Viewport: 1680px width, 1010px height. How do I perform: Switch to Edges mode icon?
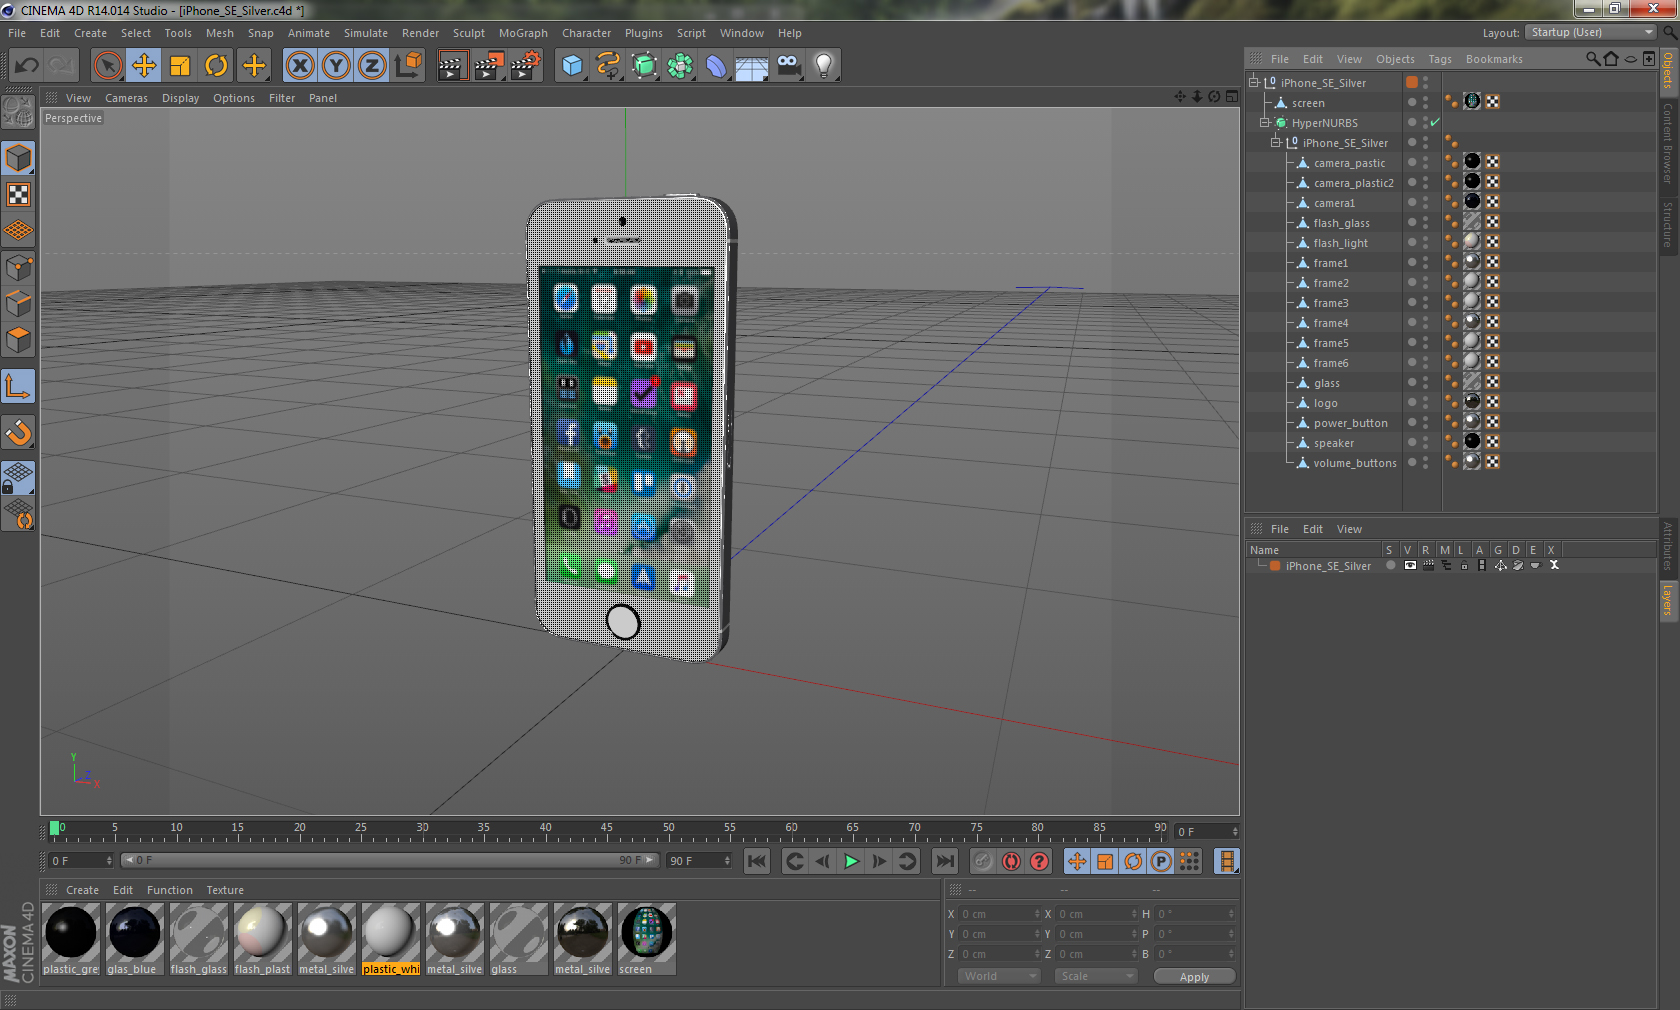(x=18, y=304)
